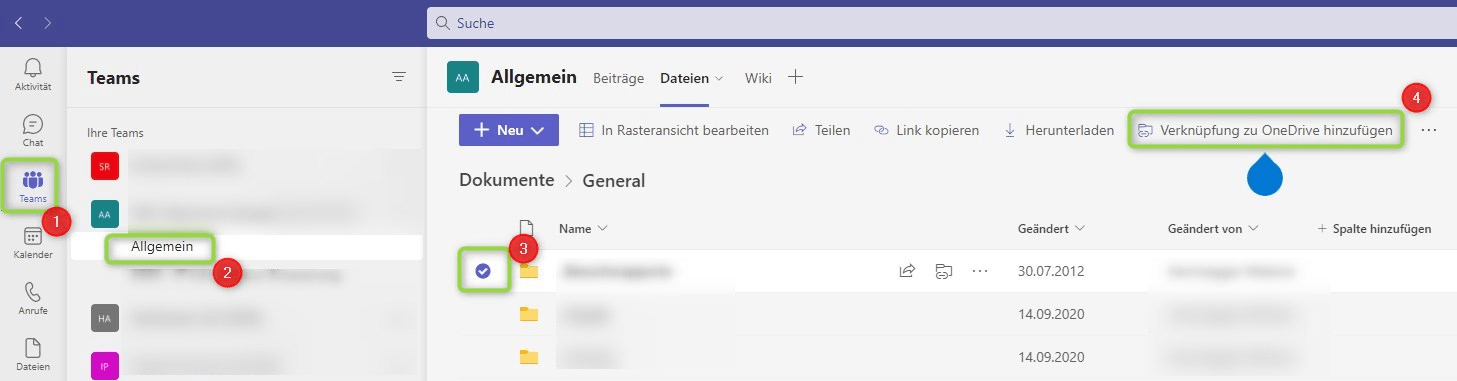Click the filter icon beside Teams heading
The image size is (1457, 381).
(399, 77)
